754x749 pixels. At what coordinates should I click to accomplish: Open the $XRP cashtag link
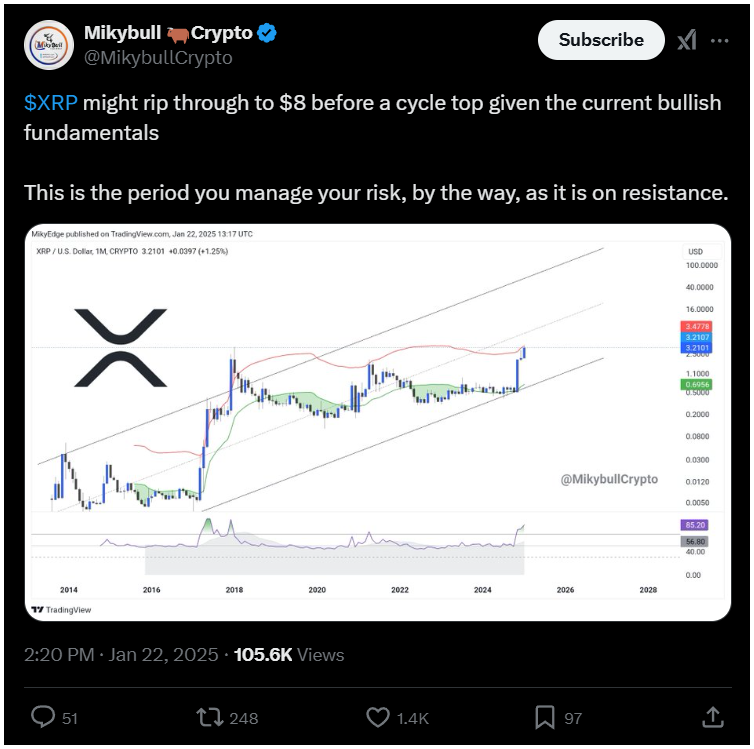point(50,102)
